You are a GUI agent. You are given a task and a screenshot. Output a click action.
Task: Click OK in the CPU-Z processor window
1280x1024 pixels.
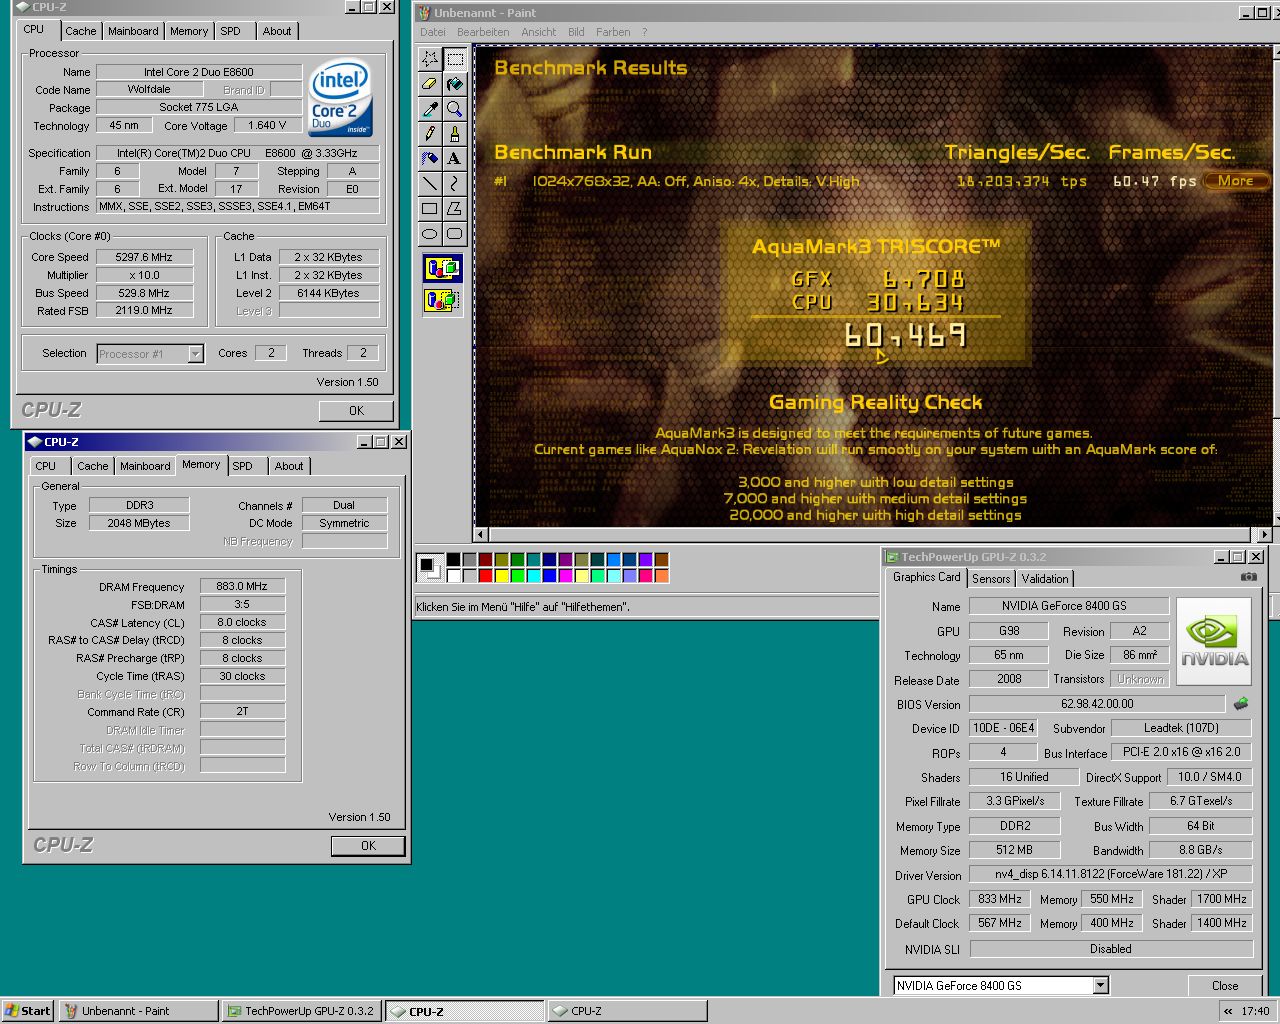[356, 411]
